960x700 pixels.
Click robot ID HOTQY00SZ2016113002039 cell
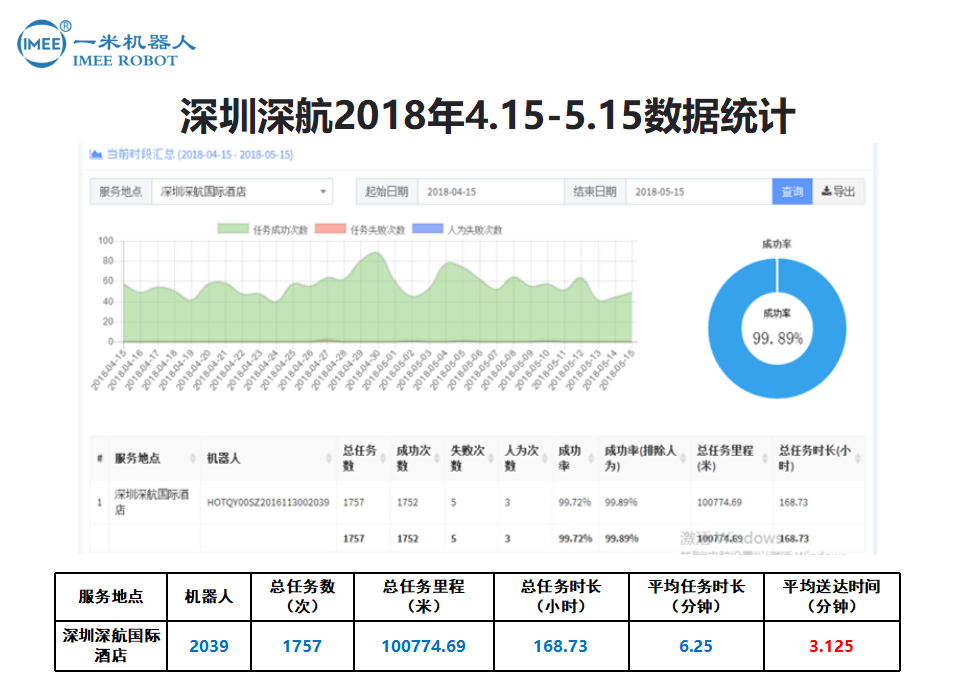(x=268, y=502)
